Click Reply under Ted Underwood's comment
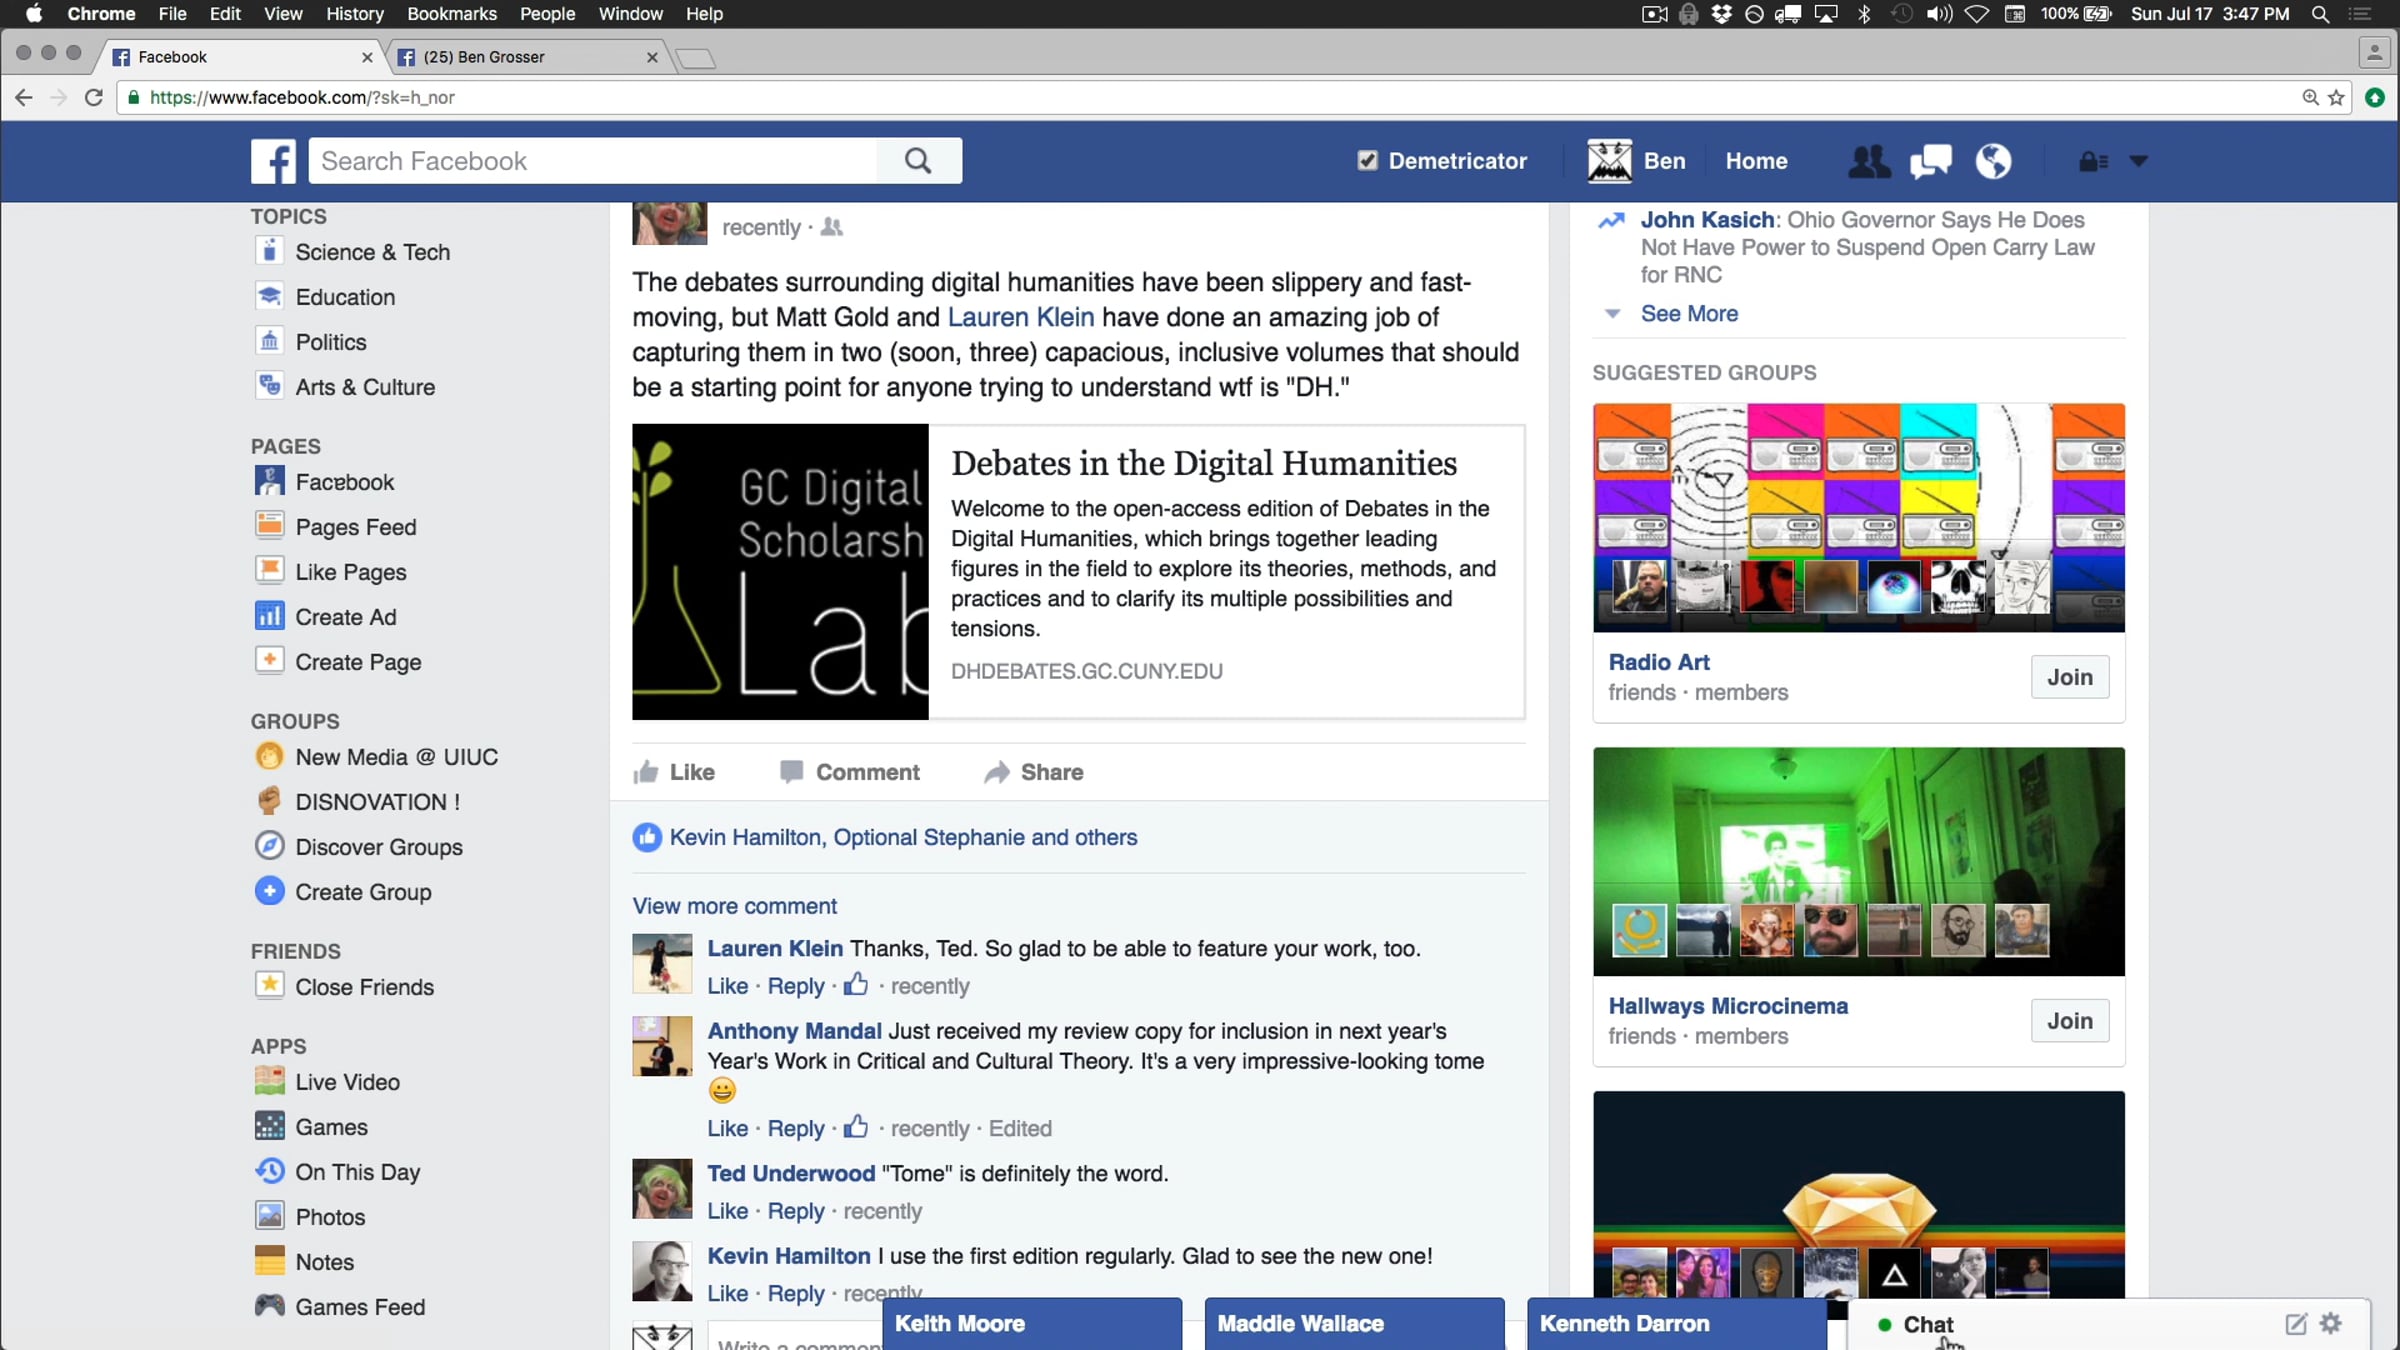This screenshot has width=2400, height=1350. point(796,1211)
